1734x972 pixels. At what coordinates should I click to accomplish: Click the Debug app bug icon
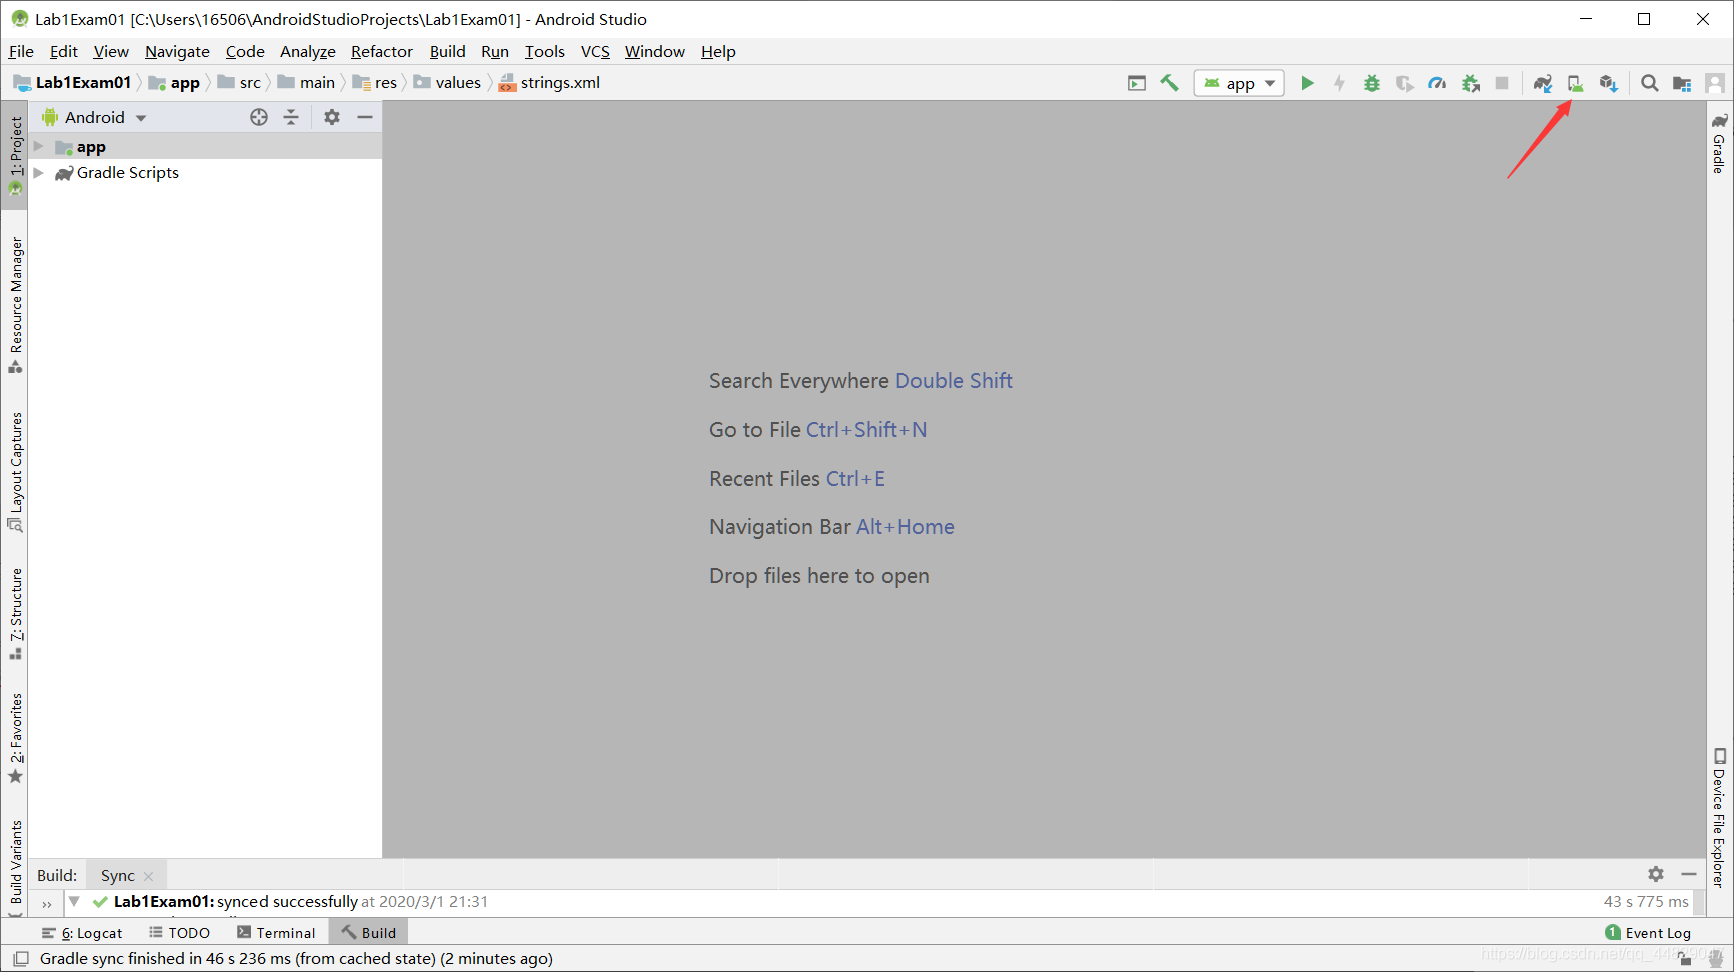tap(1372, 83)
